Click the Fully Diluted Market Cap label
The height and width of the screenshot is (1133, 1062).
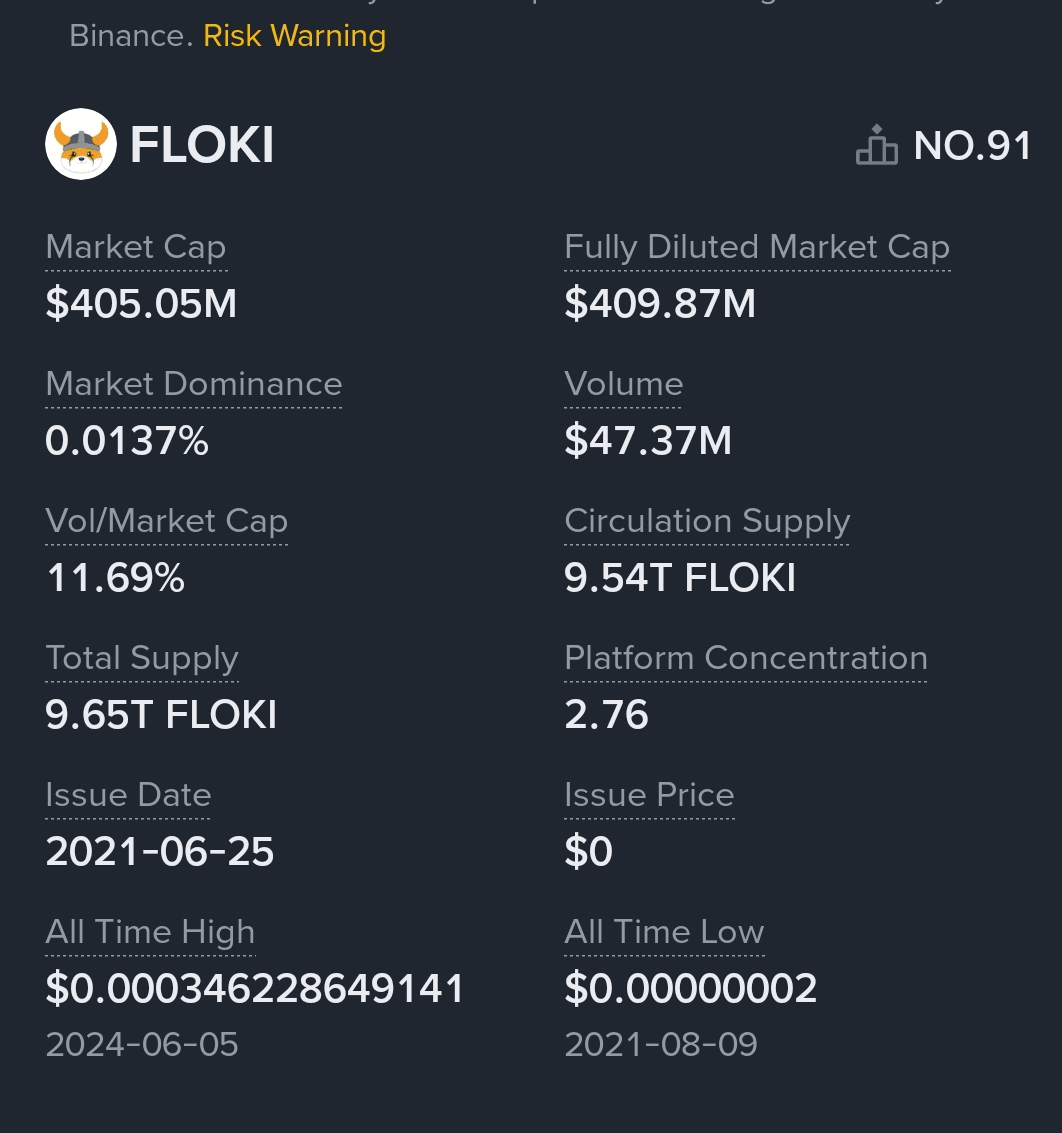pos(756,248)
